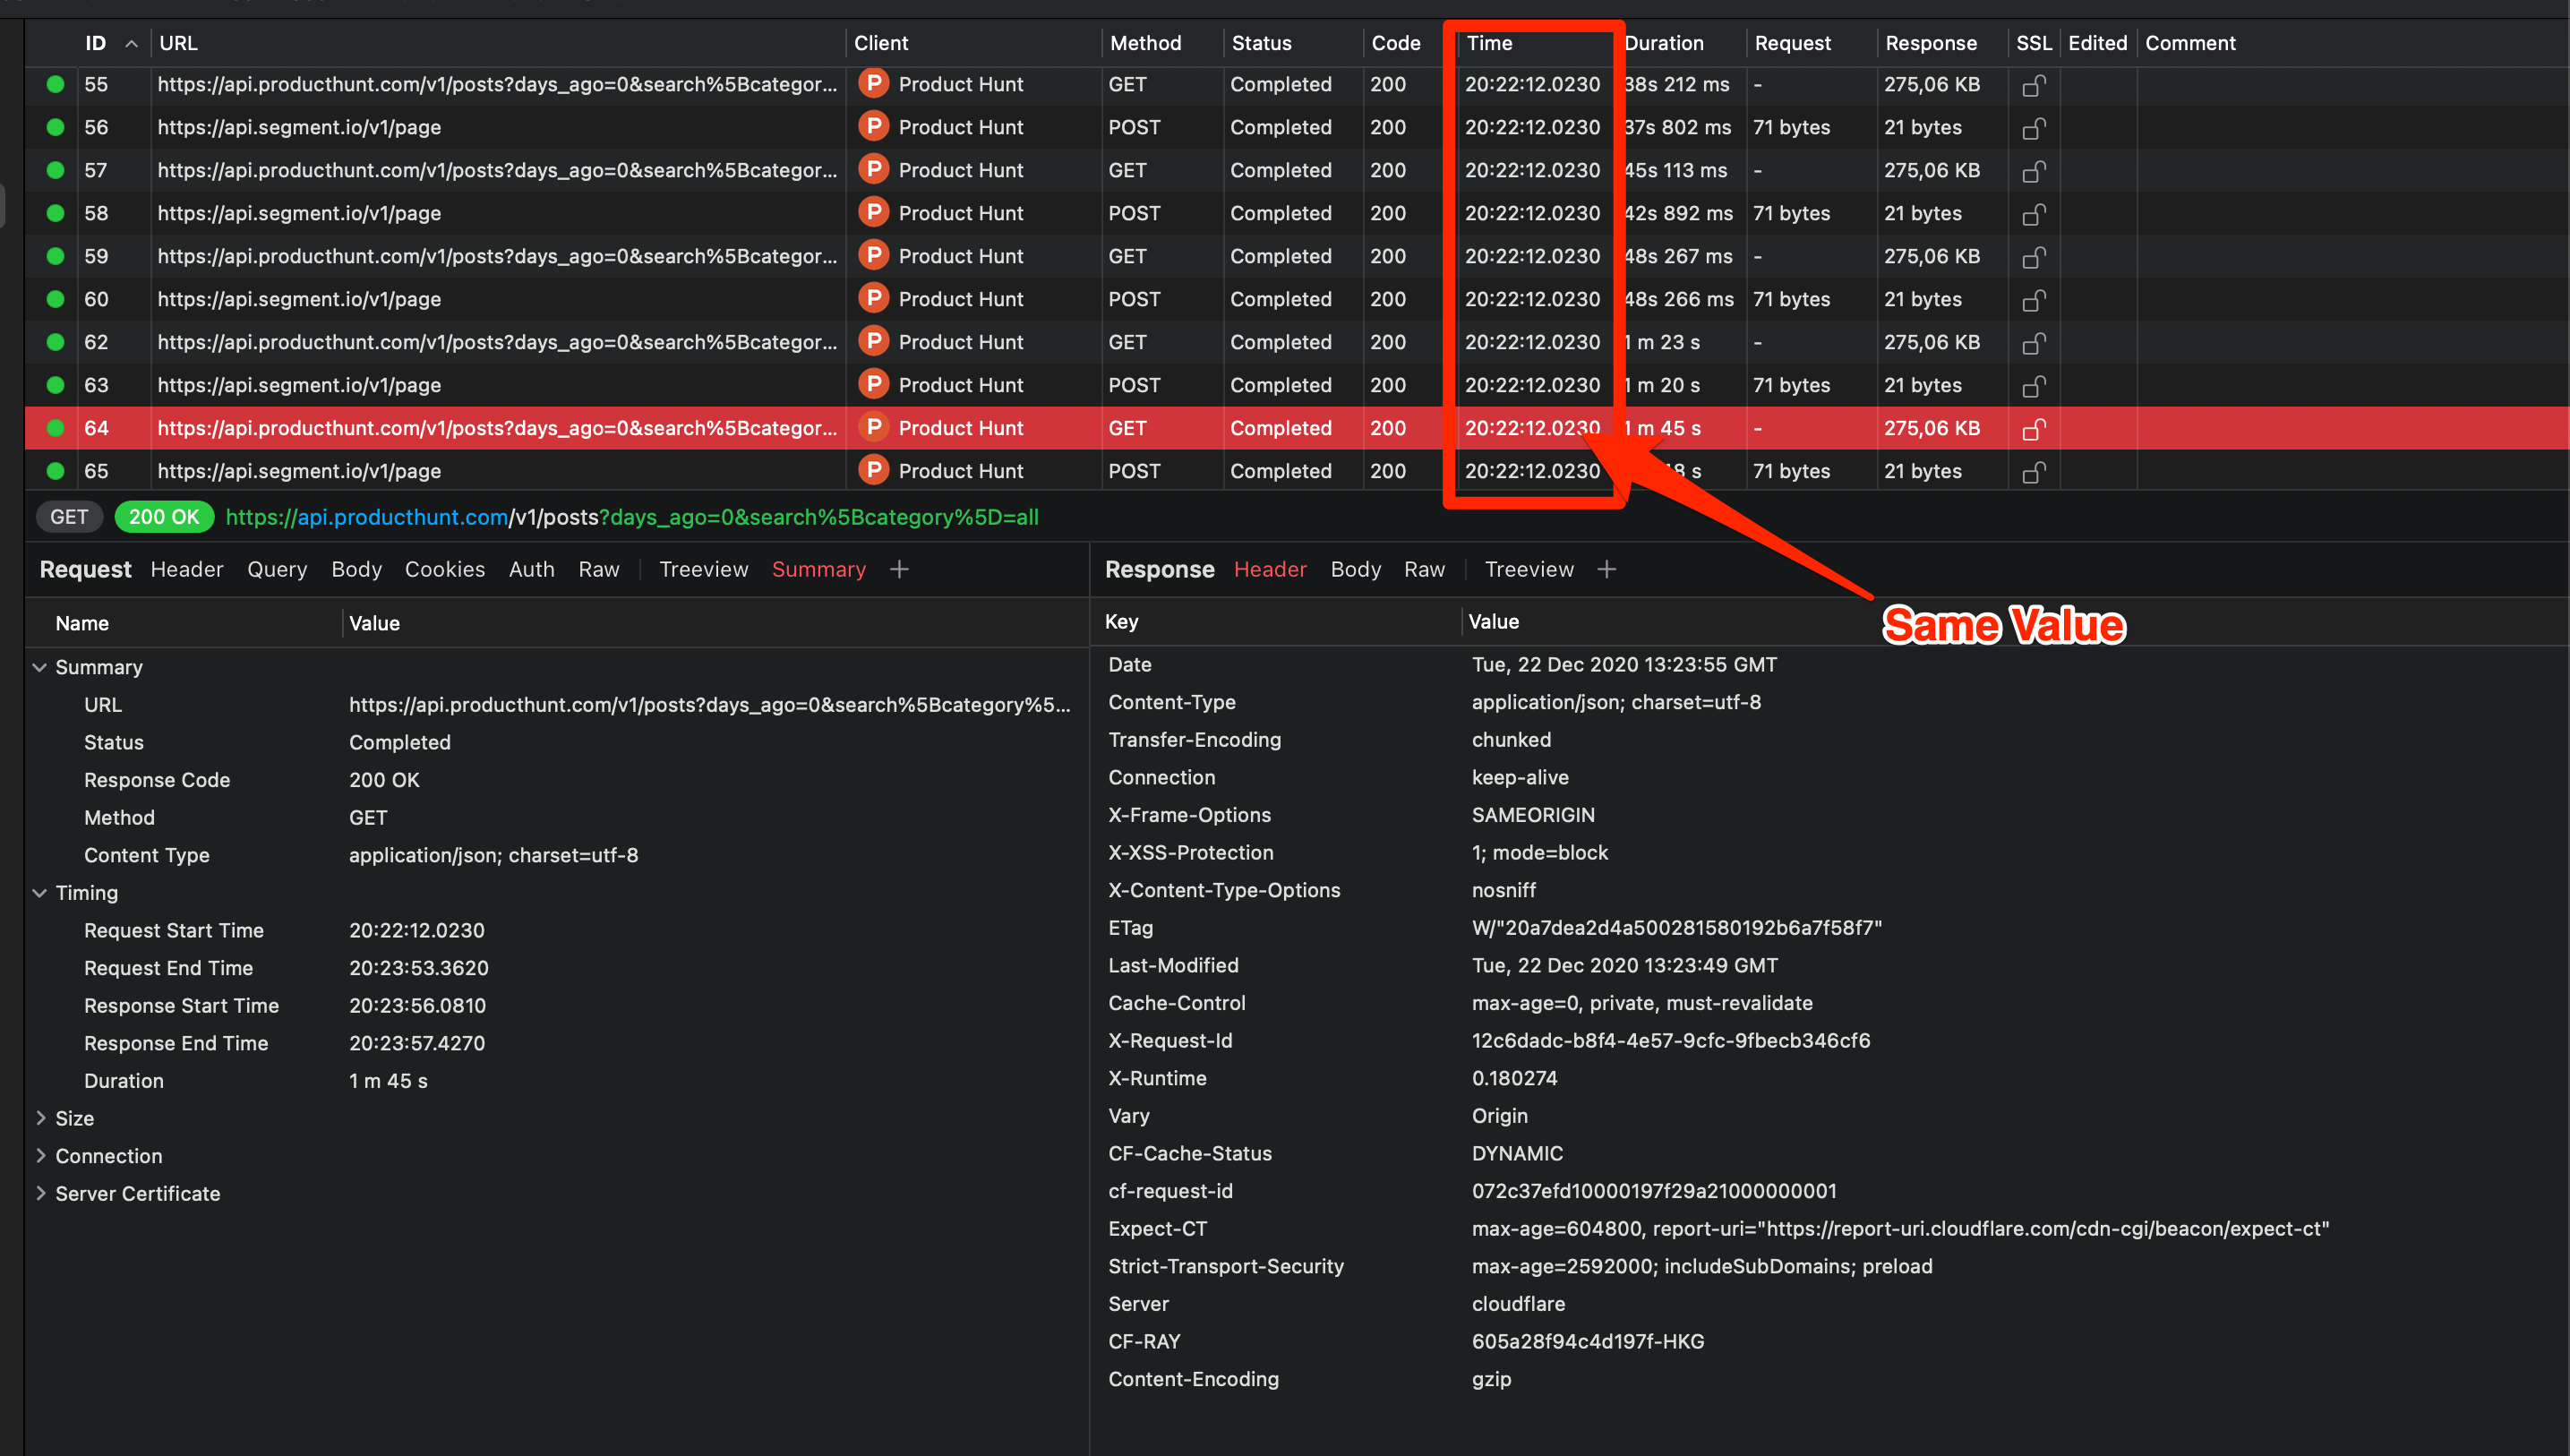Collapse the Summary section

(40, 667)
